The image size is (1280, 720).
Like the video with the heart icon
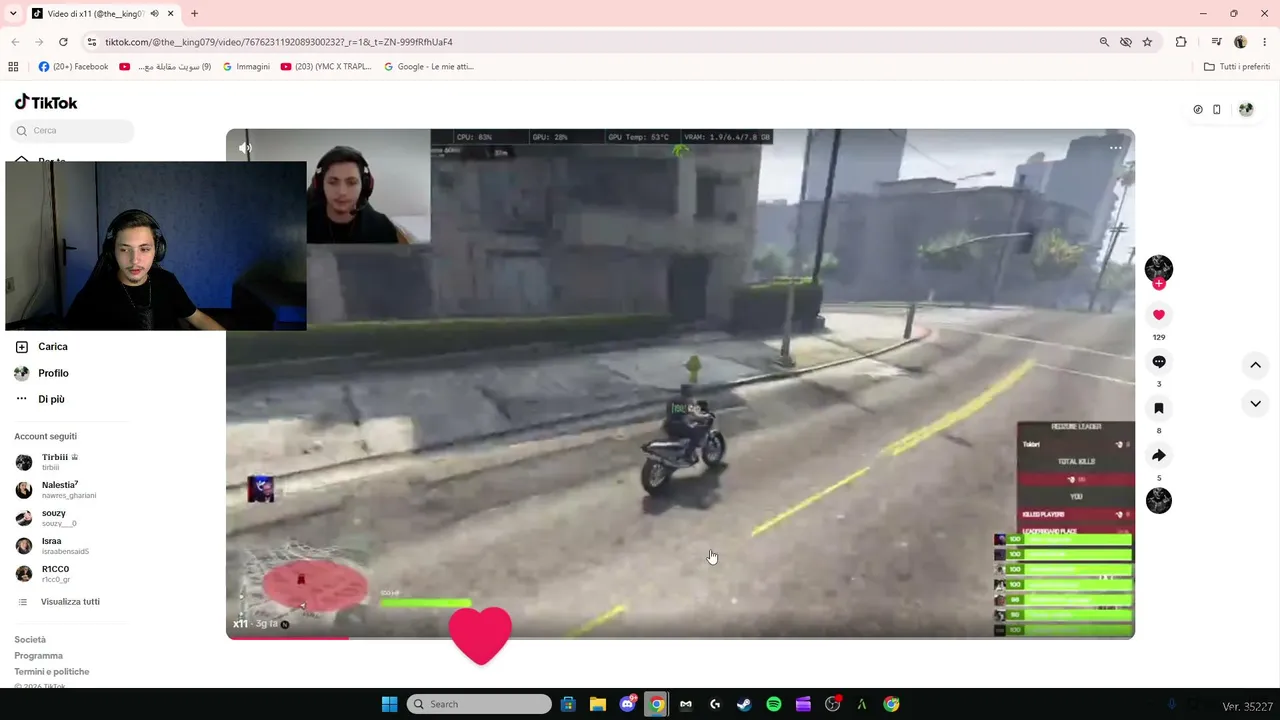pos(1159,315)
